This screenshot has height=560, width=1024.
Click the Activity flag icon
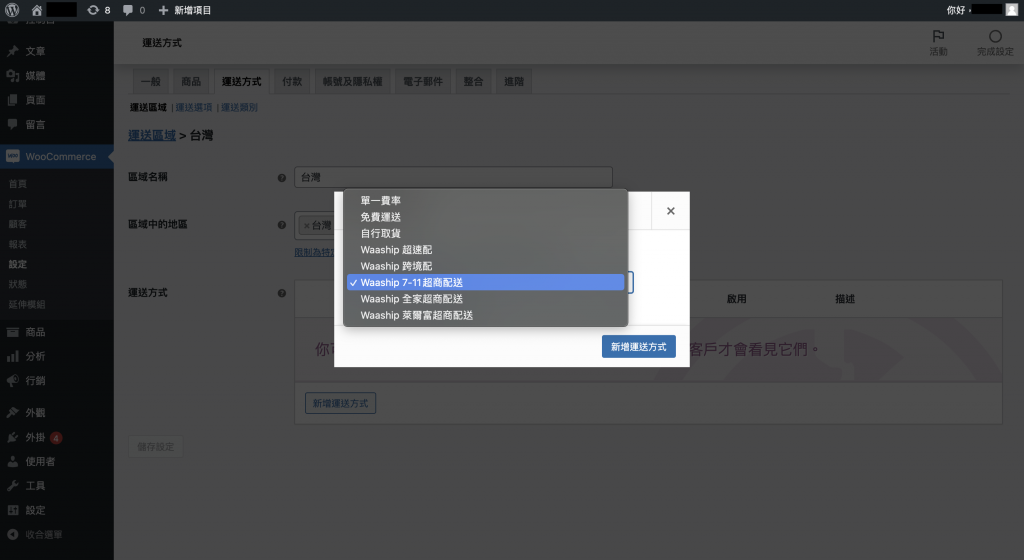[x=938, y=38]
